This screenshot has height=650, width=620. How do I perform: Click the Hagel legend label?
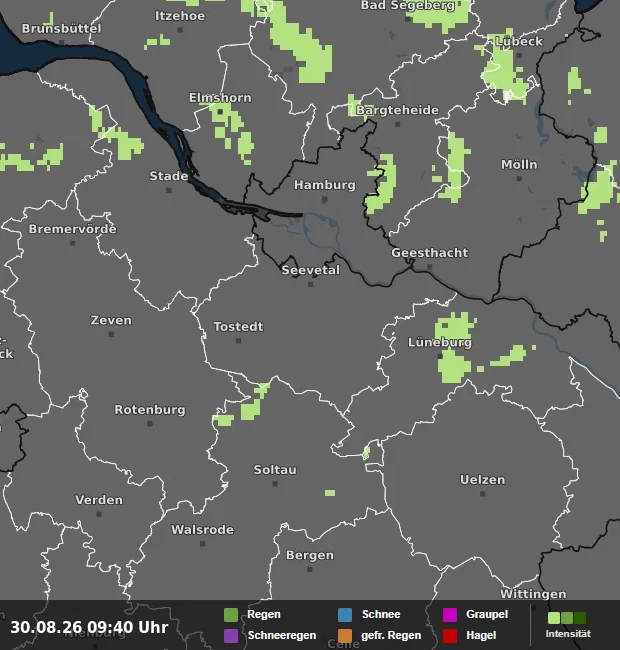[x=481, y=635]
